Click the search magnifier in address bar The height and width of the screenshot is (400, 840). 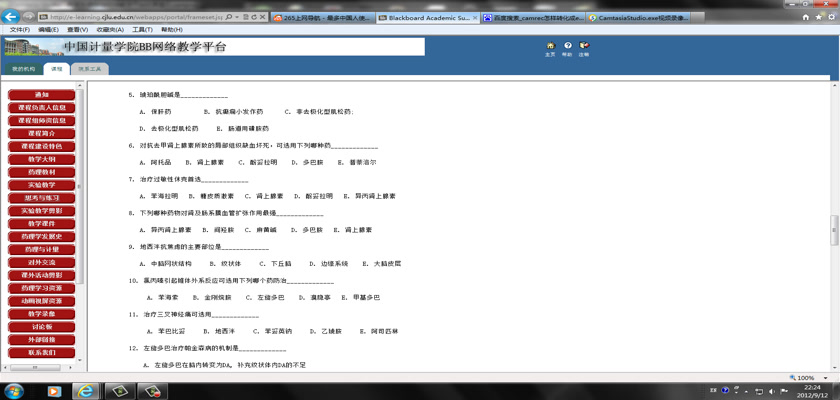(x=229, y=18)
